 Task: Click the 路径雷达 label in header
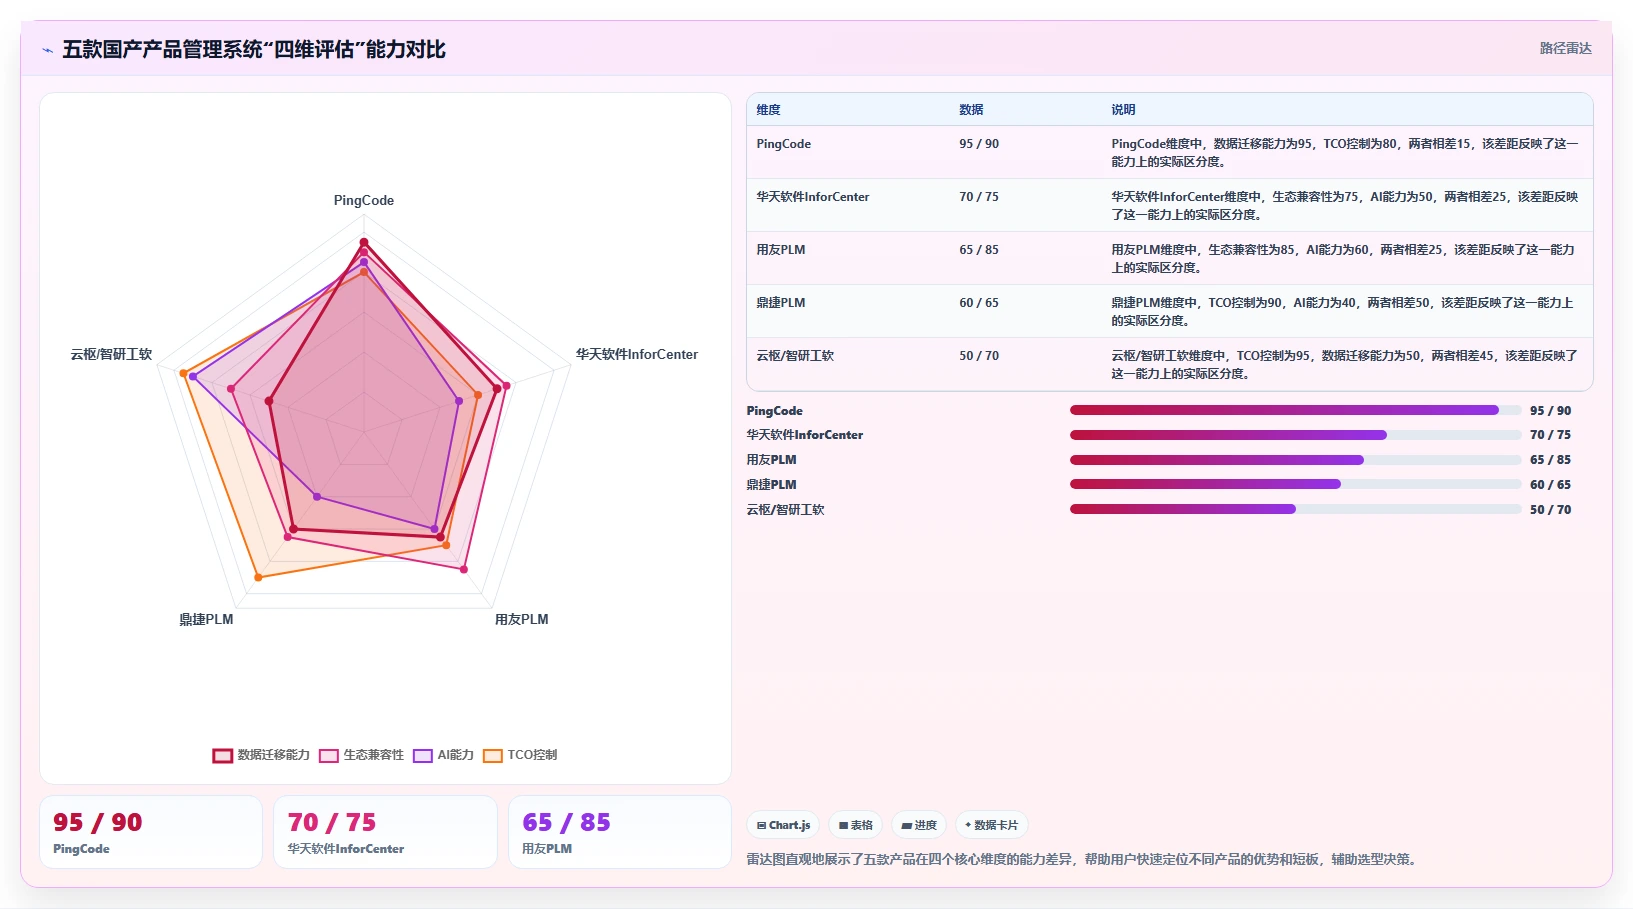tap(1565, 48)
